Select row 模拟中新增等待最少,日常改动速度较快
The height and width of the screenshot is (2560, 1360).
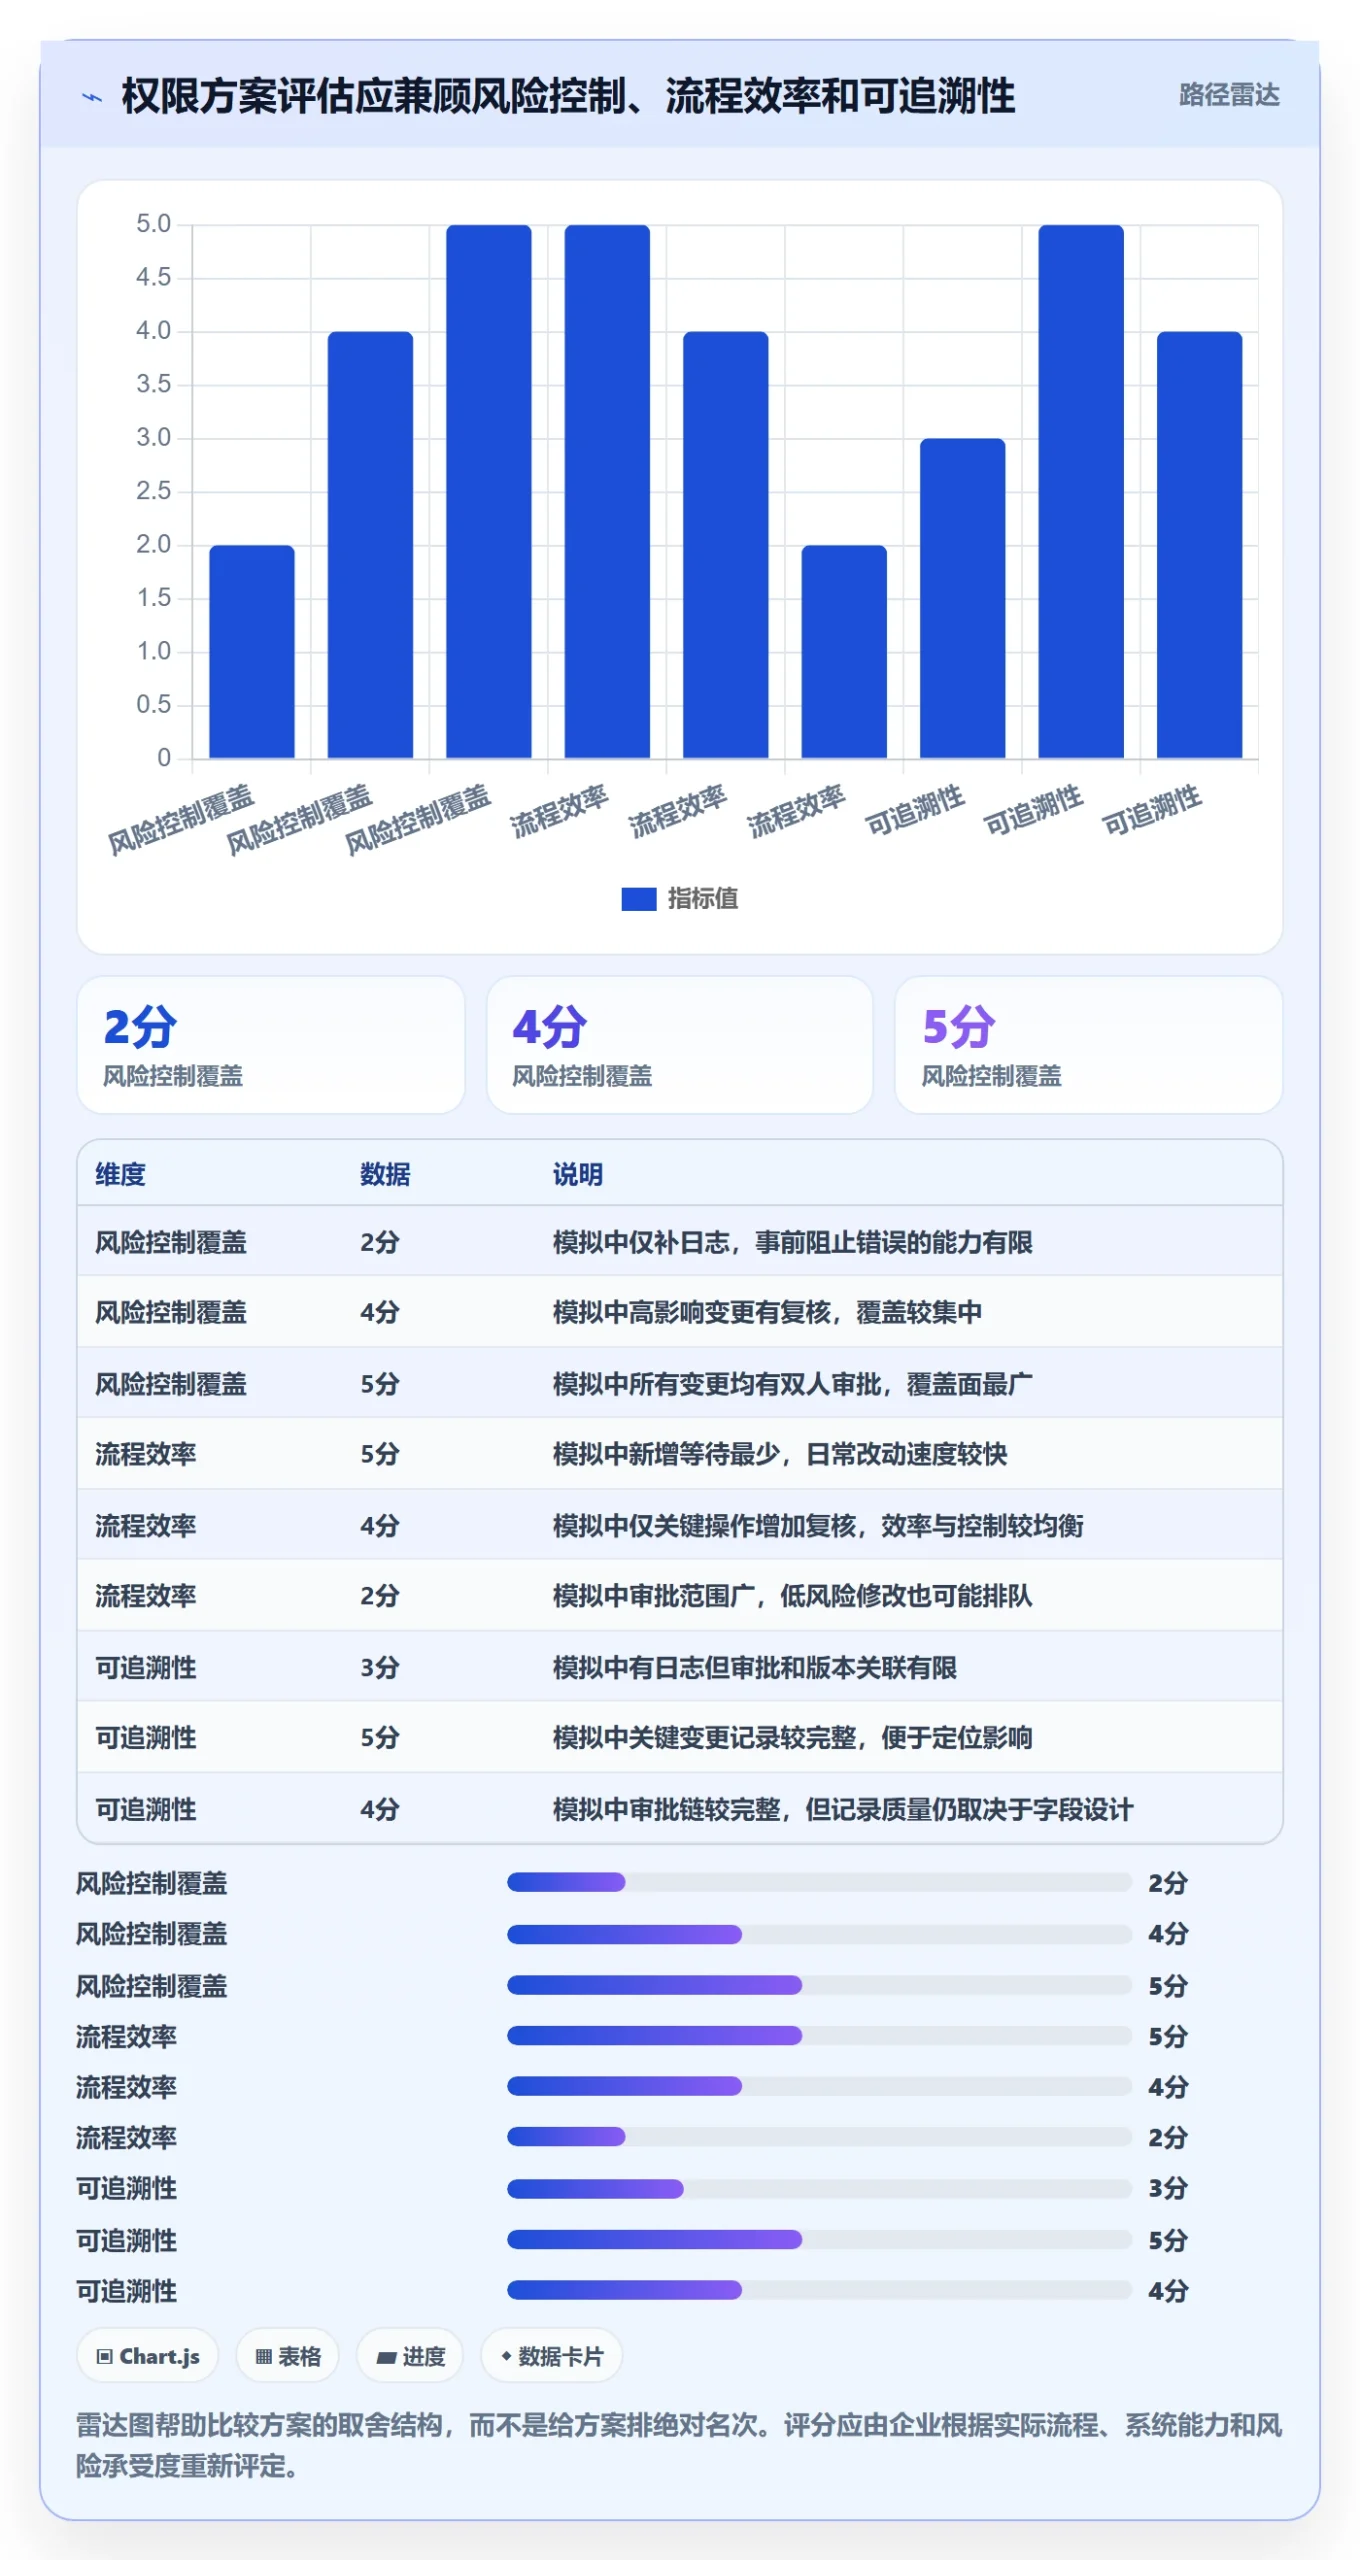coord(680,1454)
